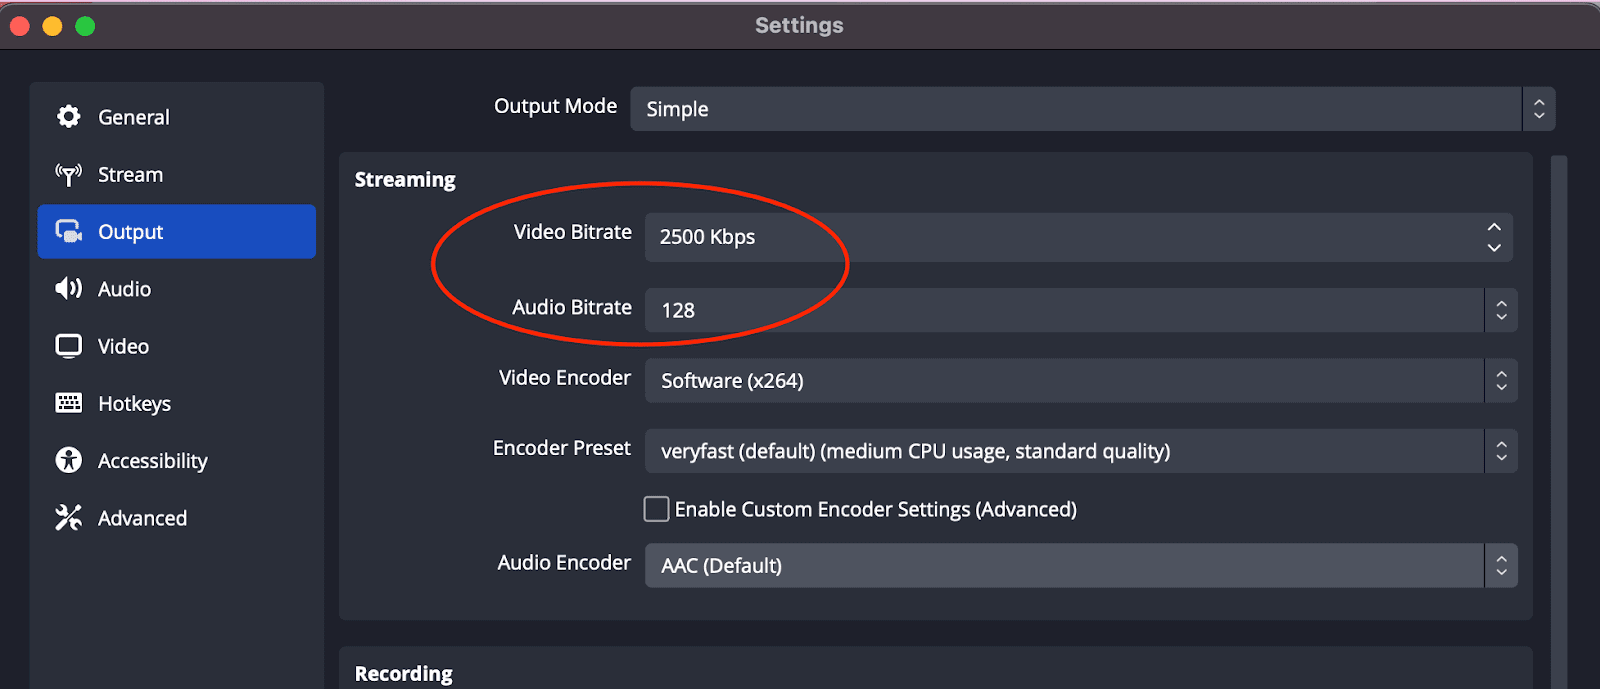Click the General gear icon
Image resolution: width=1600 pixels, height=689 pixels.
[68, 117]
